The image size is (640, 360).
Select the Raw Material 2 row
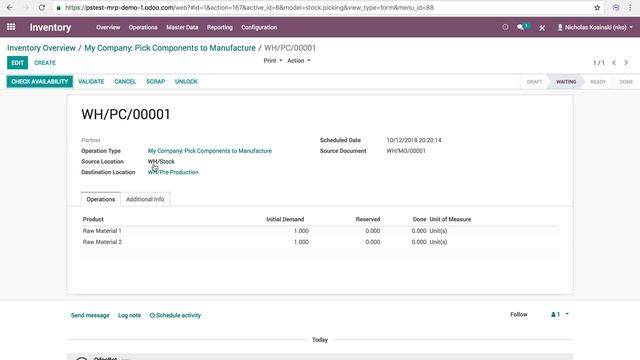tap(320, 242)
